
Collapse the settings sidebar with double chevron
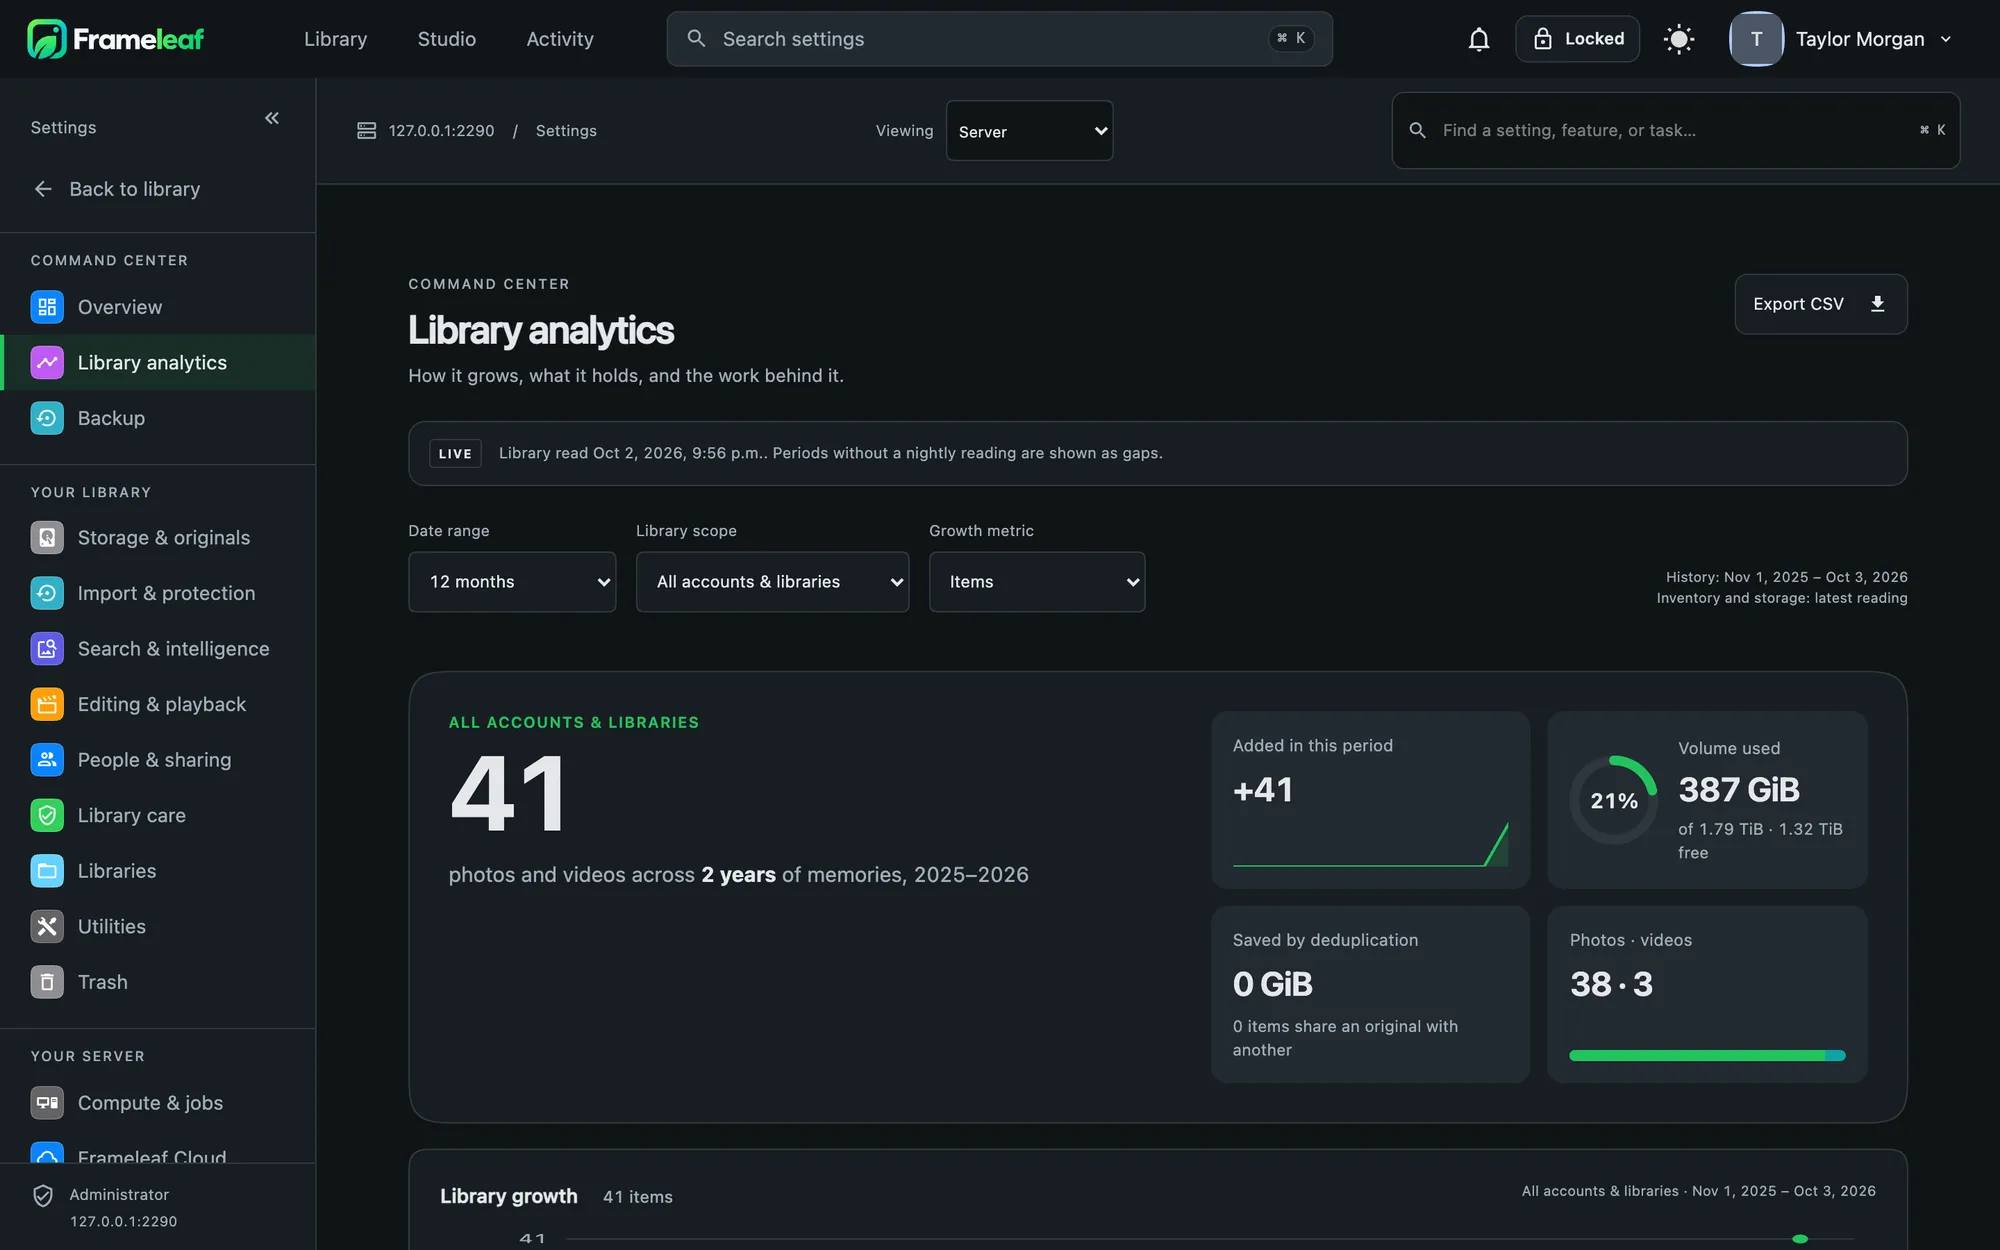[272, 118]
